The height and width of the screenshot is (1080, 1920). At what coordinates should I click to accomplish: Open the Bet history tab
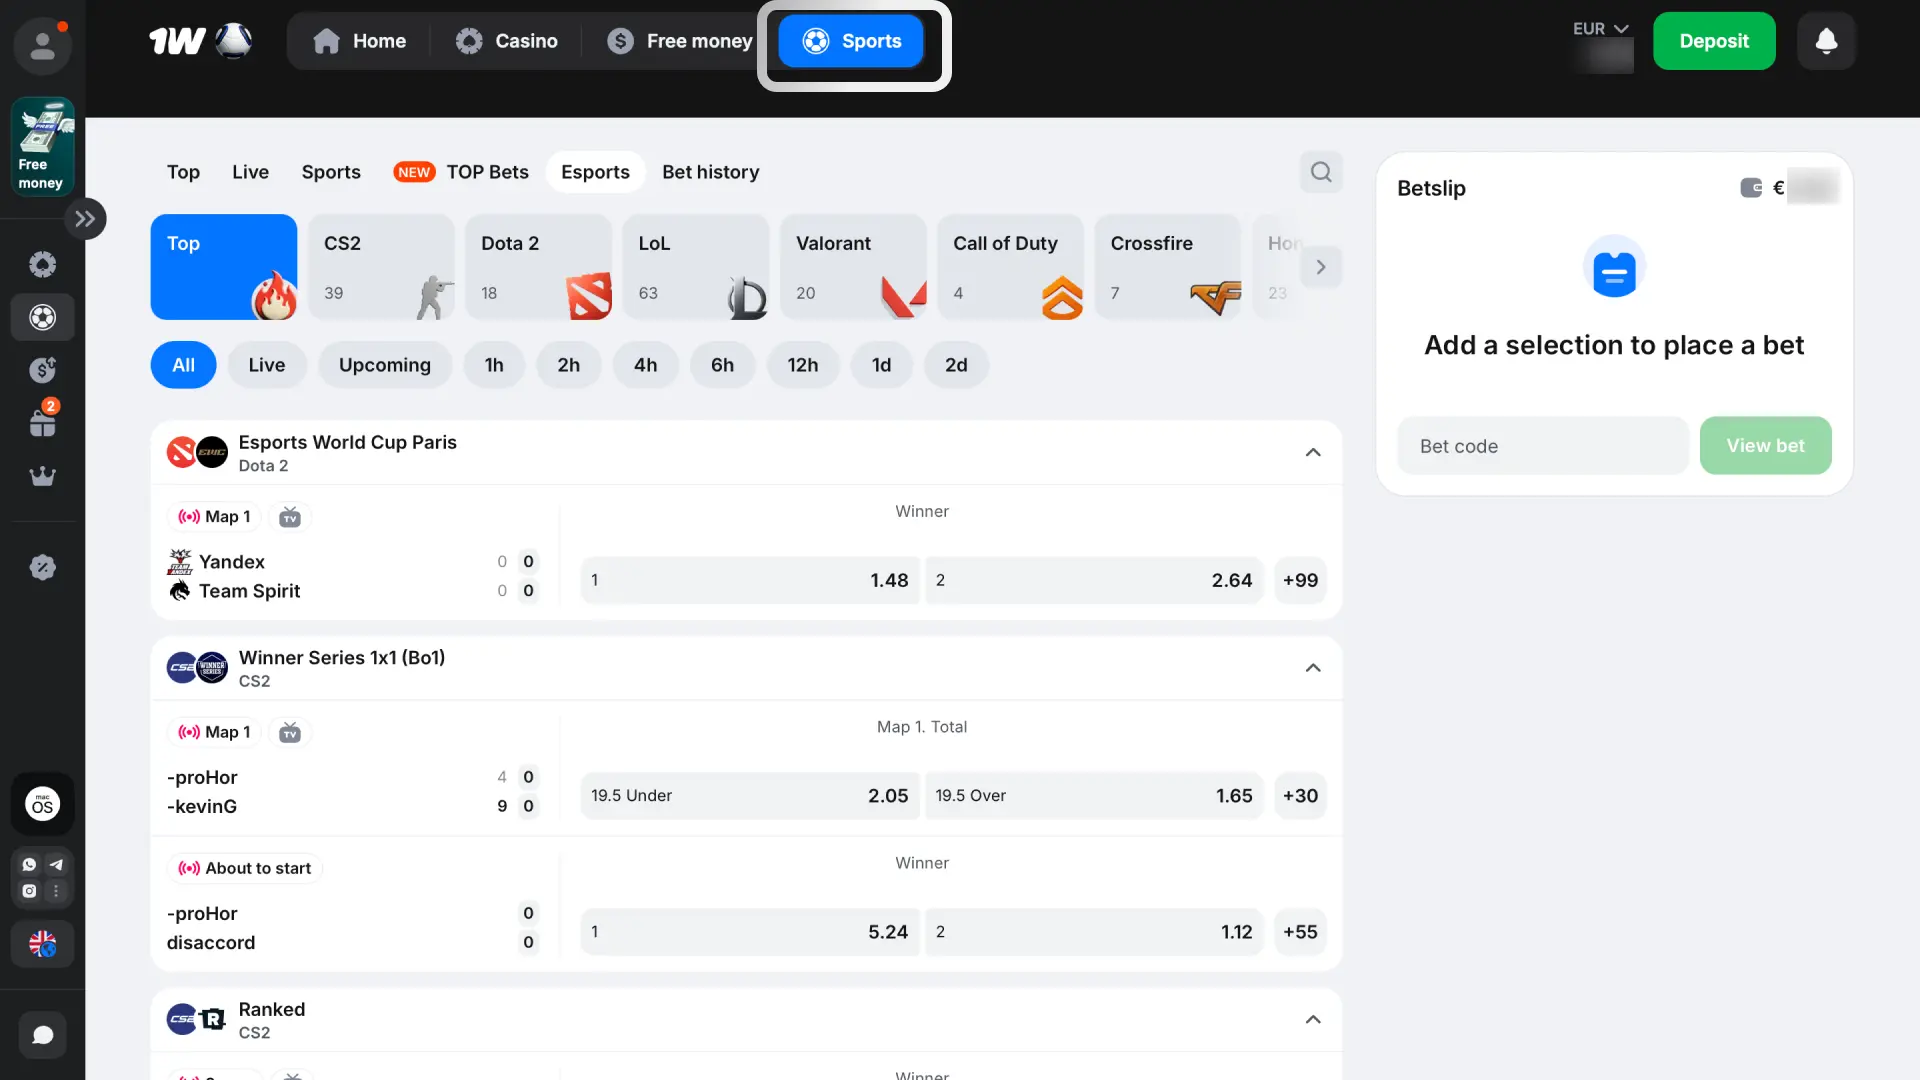tap(711, 172)
